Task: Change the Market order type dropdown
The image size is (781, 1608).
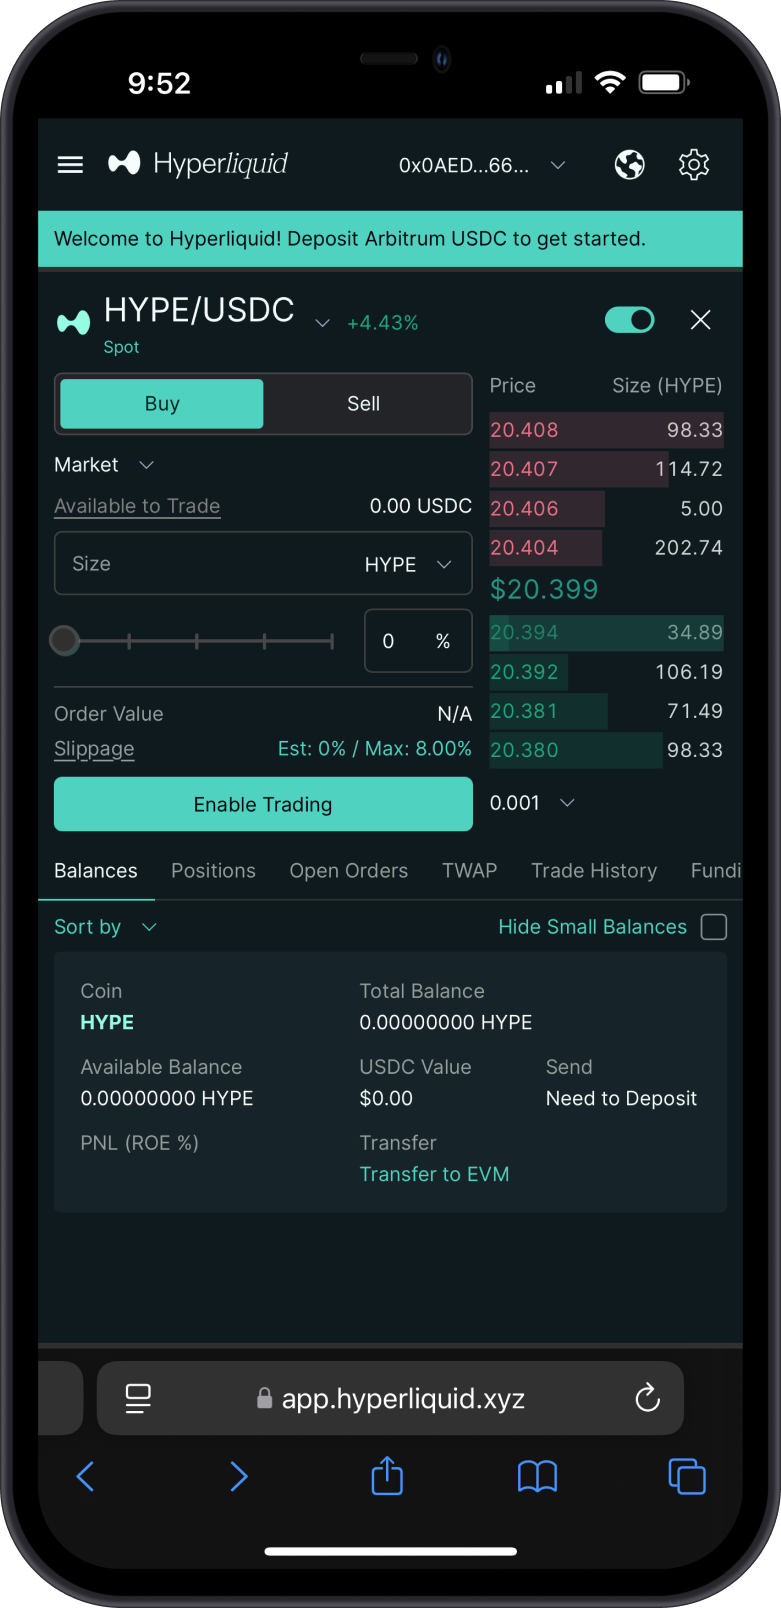Action: 104,465
